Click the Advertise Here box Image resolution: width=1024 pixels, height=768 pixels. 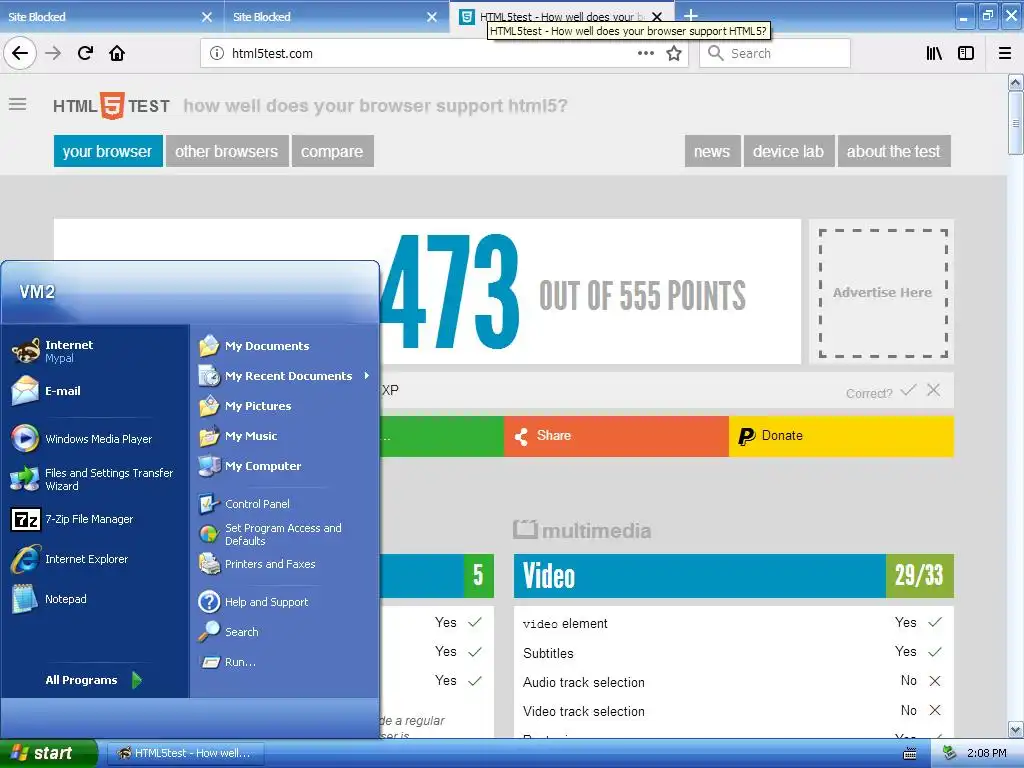(x=883, y=293)
